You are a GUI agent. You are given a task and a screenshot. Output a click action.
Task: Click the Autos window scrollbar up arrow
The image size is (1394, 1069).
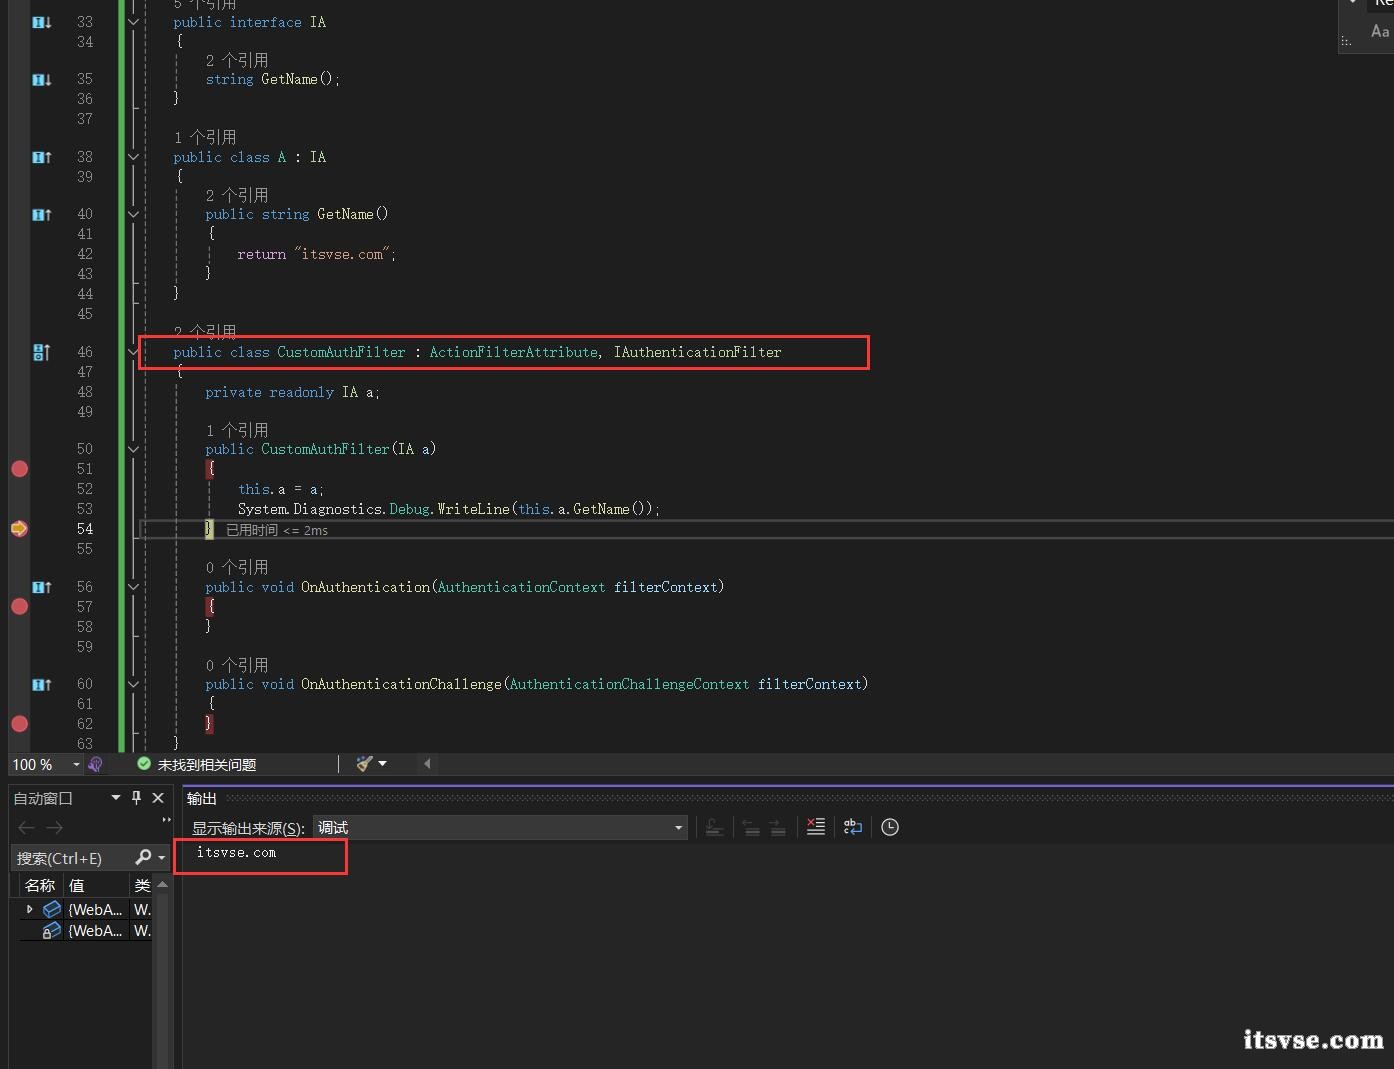[163, 885]
